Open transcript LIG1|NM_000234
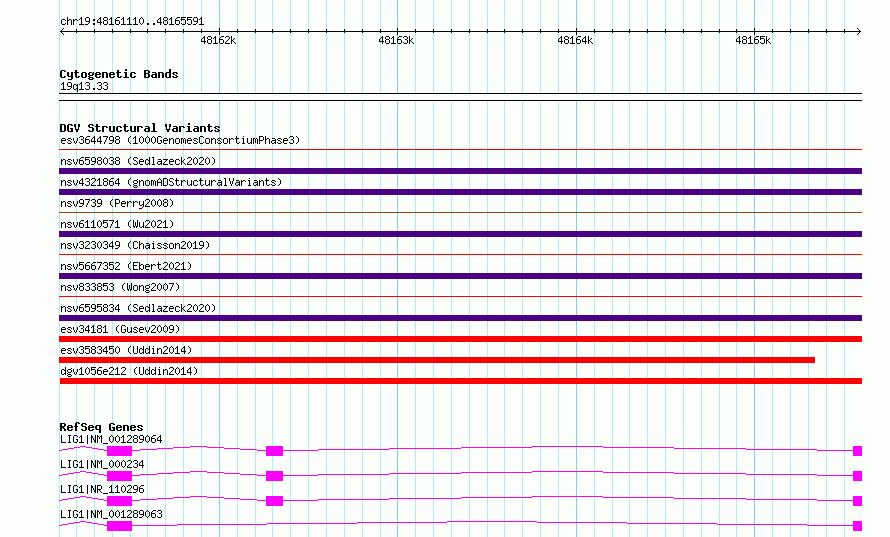This screenshot has height=537, width=890. point(102,464)
